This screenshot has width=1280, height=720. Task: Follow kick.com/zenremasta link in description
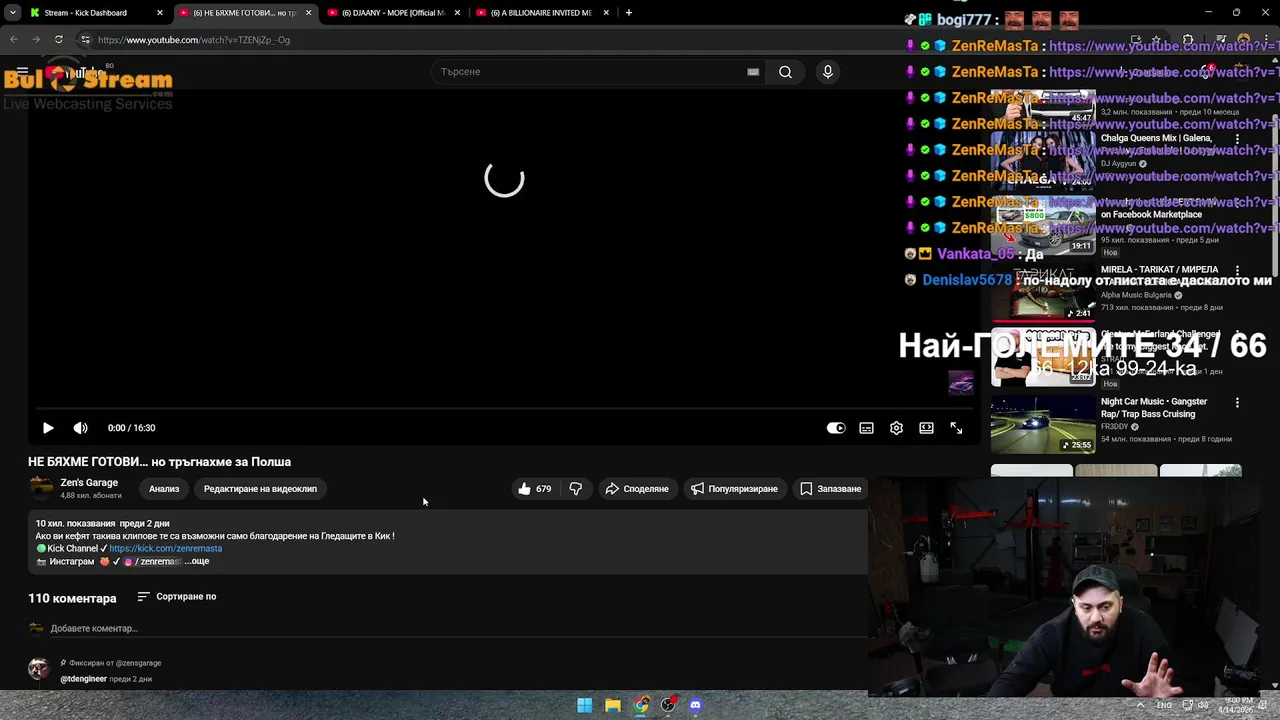165,548
